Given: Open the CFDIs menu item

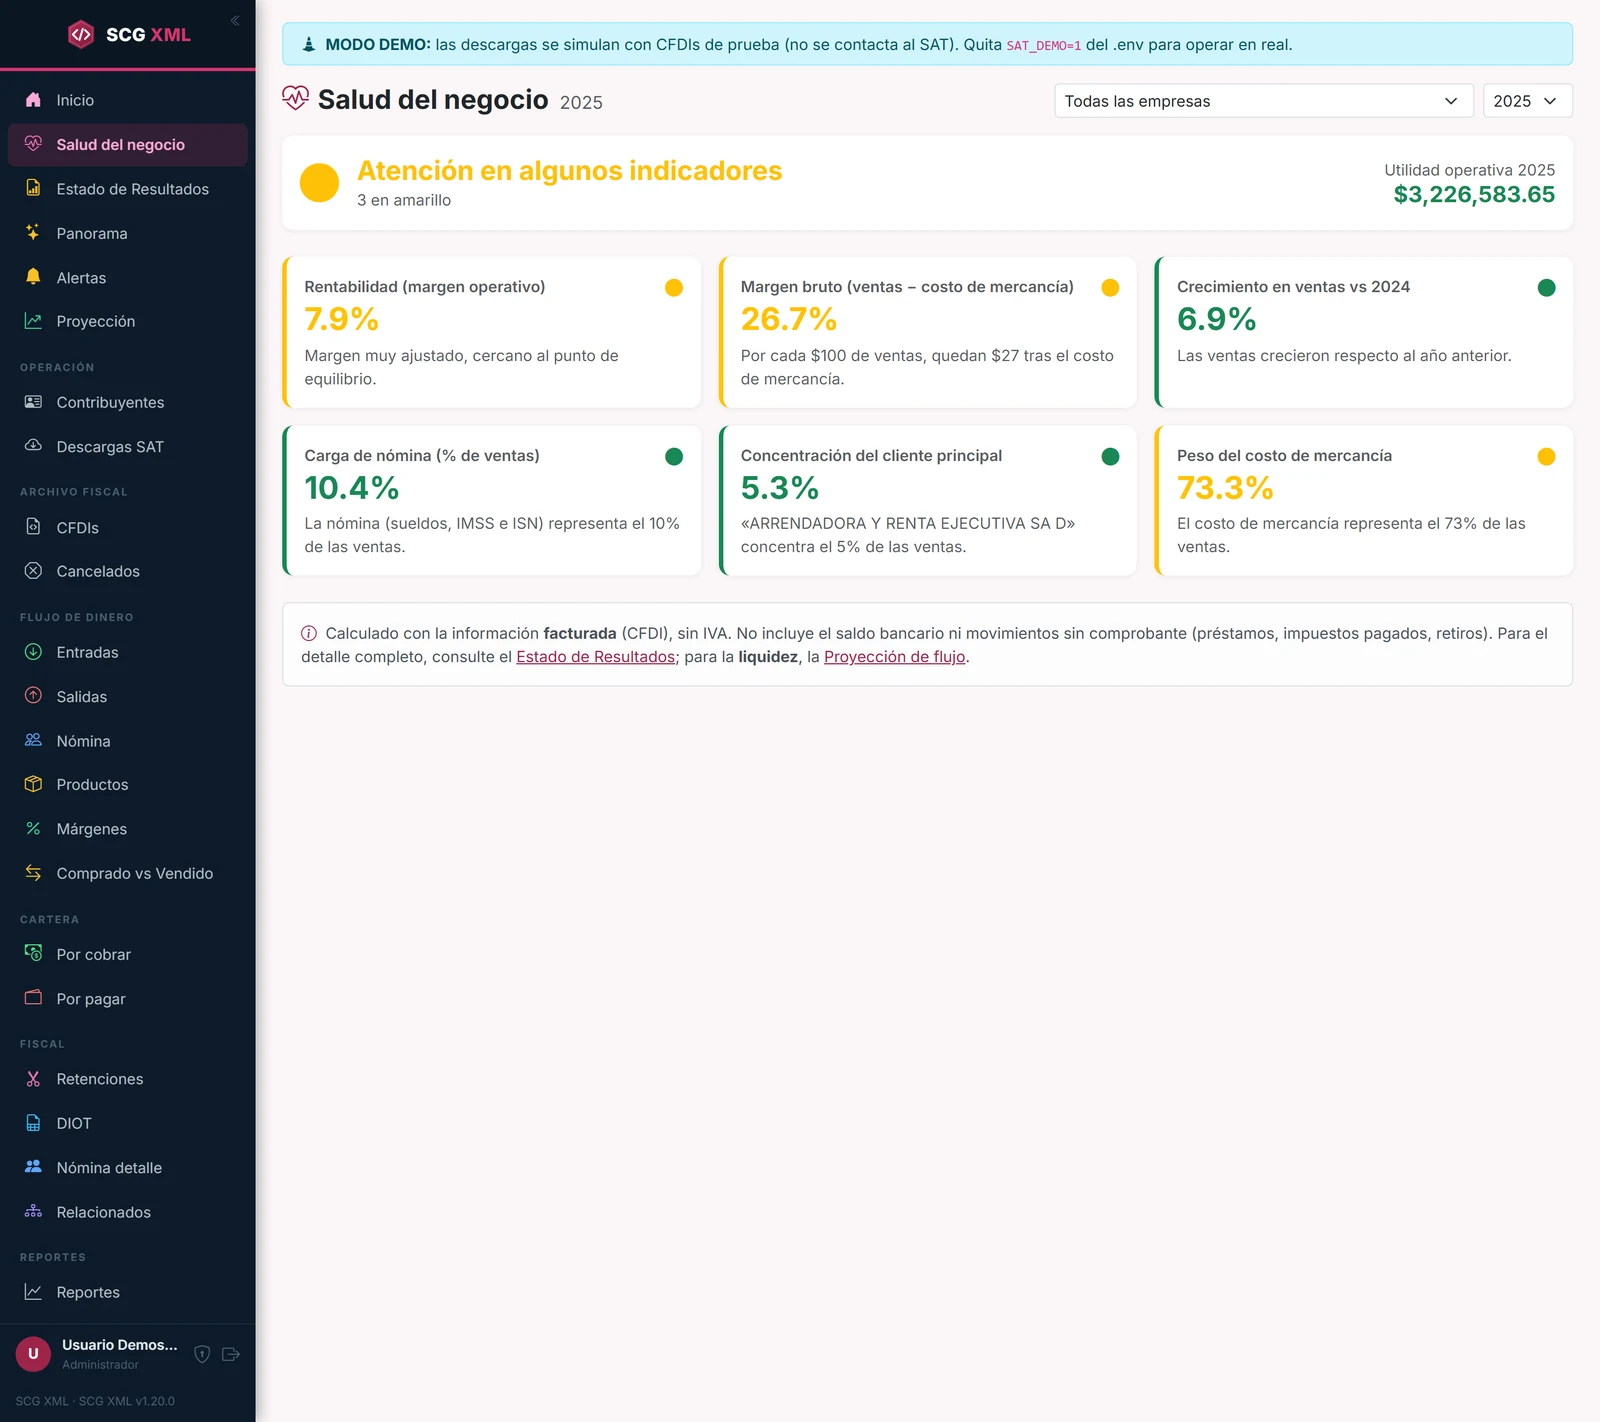Looking at the screenshot, I should tap(128, 527).
